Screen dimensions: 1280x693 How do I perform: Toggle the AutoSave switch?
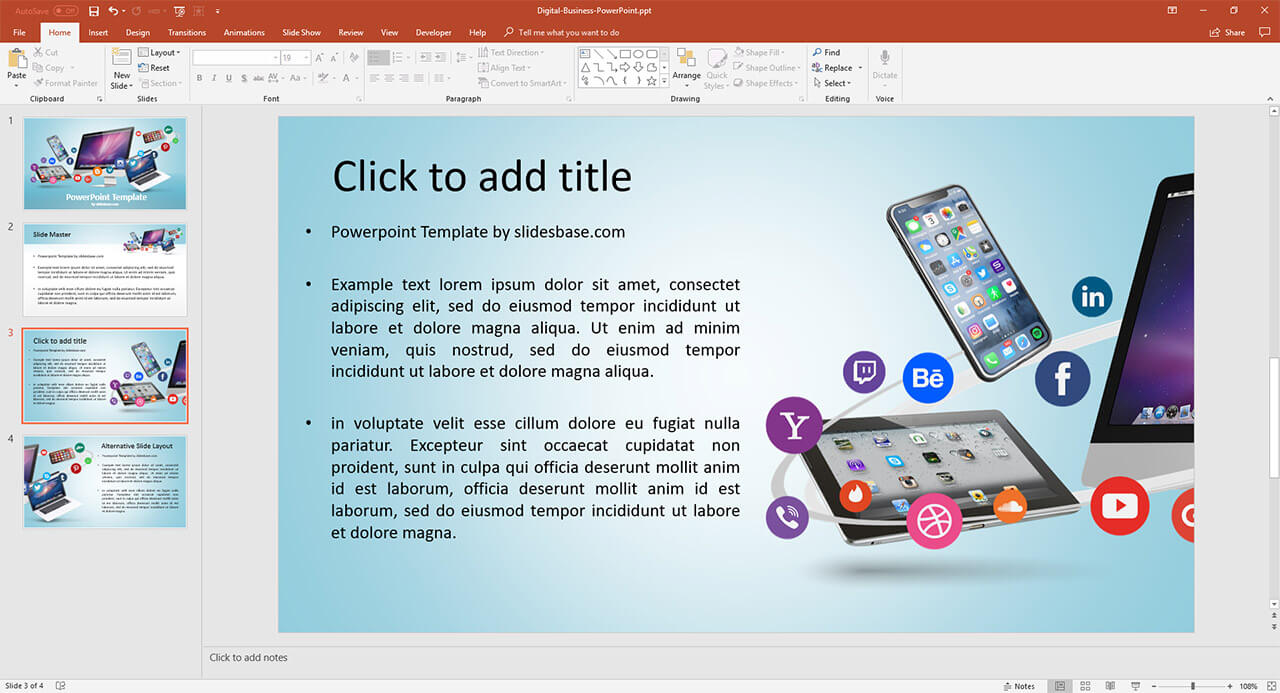click(66, 10)
